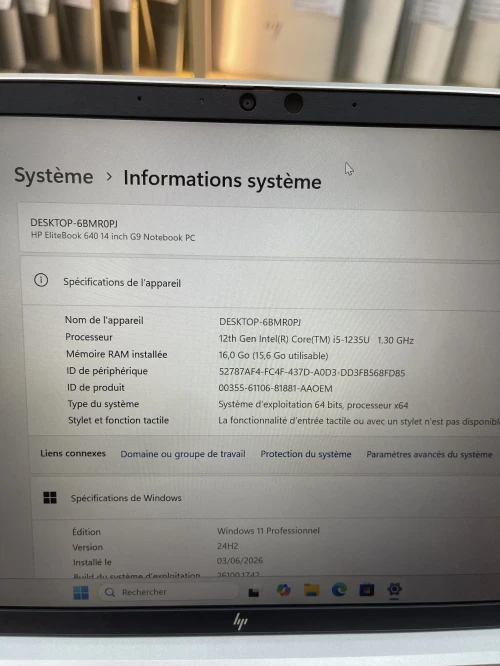500x666 pixels.
Task: Click the Settings gear taskbar icon
Action: (394, 589)
